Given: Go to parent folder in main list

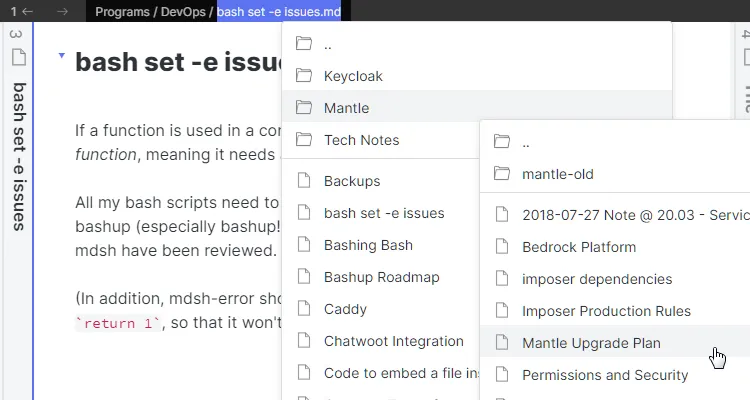Looking at the screenshot, I should [331, 44].
